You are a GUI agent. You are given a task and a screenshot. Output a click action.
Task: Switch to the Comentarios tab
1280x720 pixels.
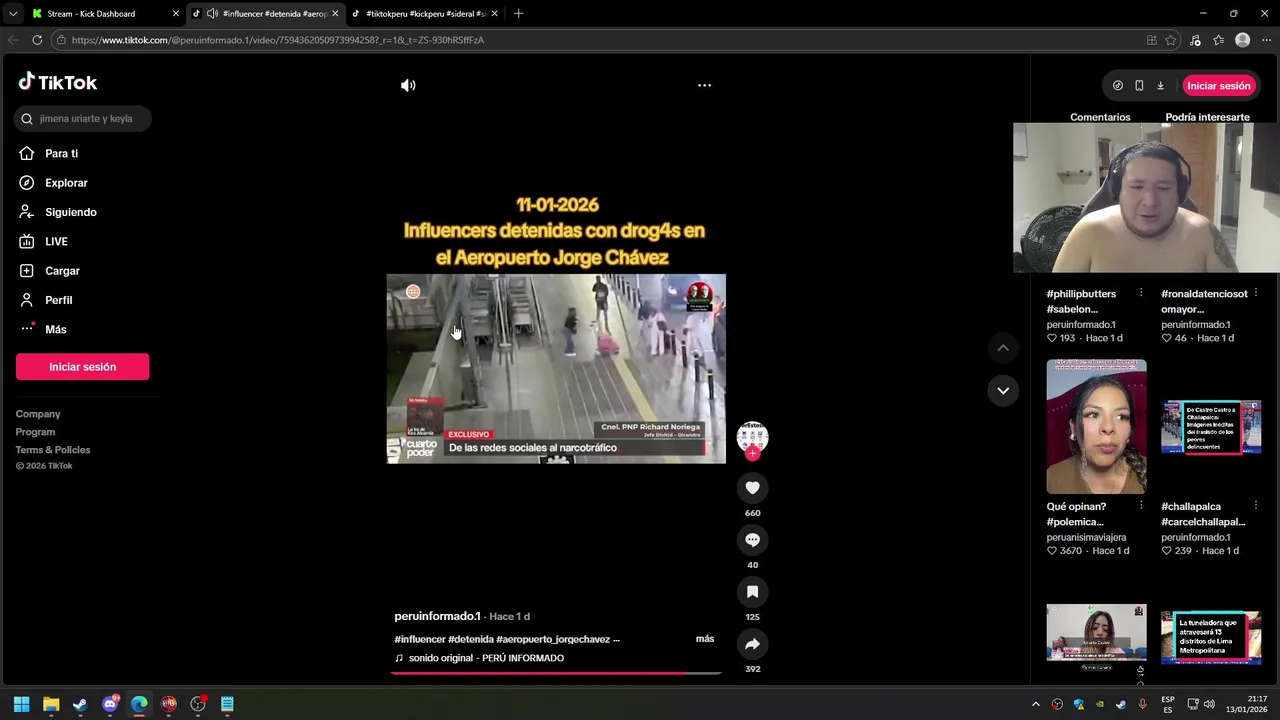click(1100, 117)
